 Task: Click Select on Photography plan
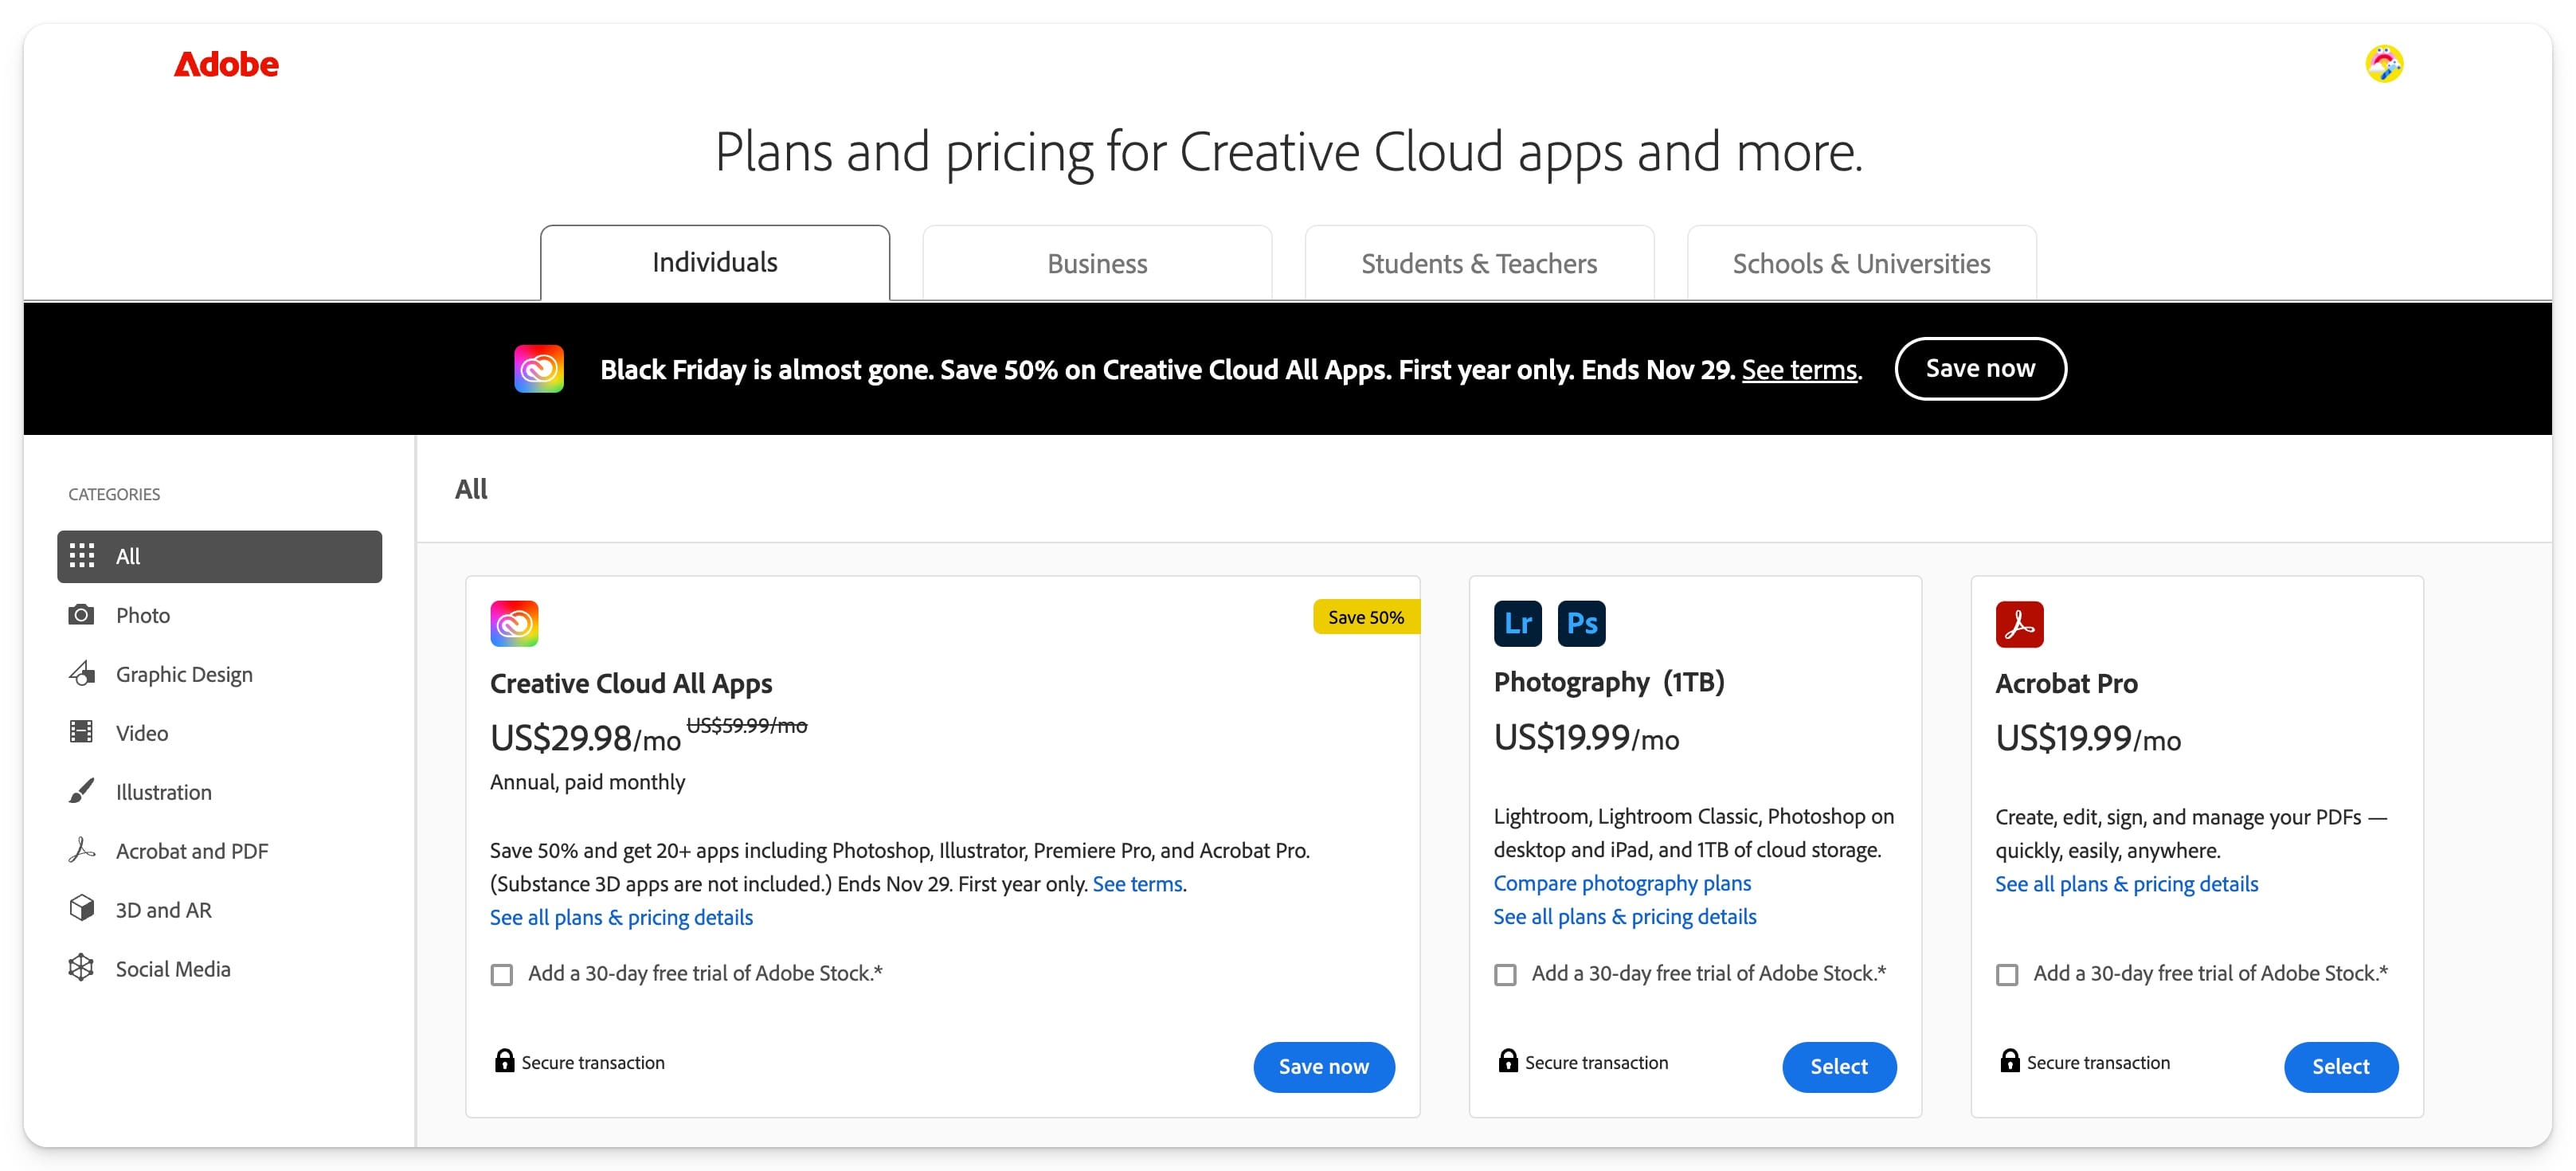click(x=1839, y=1067)
